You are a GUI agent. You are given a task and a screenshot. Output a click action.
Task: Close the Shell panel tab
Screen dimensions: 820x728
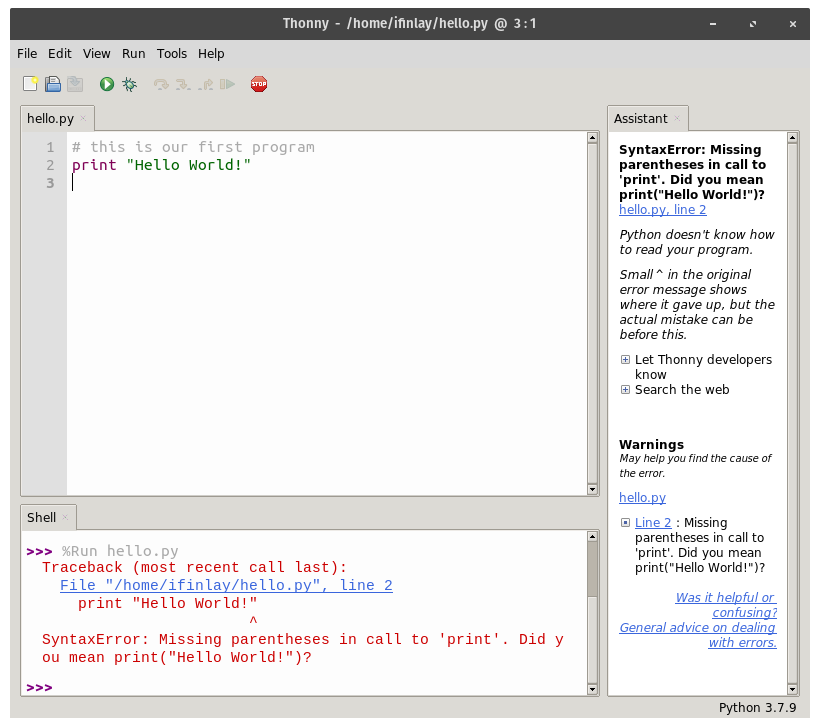(x=65, y=517)
